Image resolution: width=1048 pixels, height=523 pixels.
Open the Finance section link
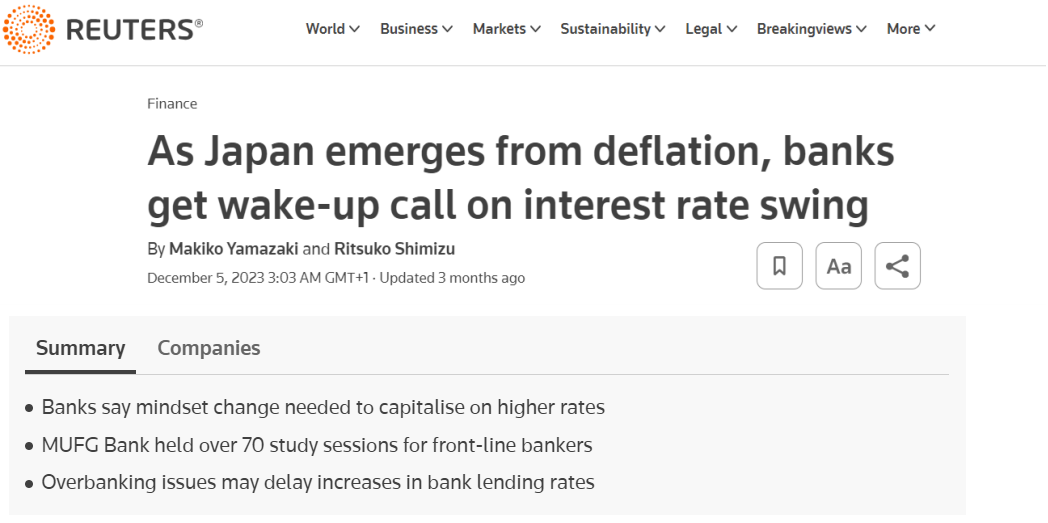click(172, 104)
